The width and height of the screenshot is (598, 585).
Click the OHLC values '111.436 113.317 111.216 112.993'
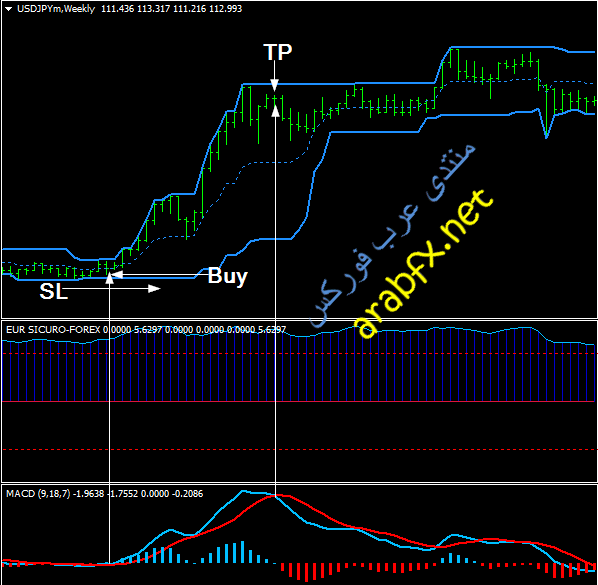click(171, 9)
